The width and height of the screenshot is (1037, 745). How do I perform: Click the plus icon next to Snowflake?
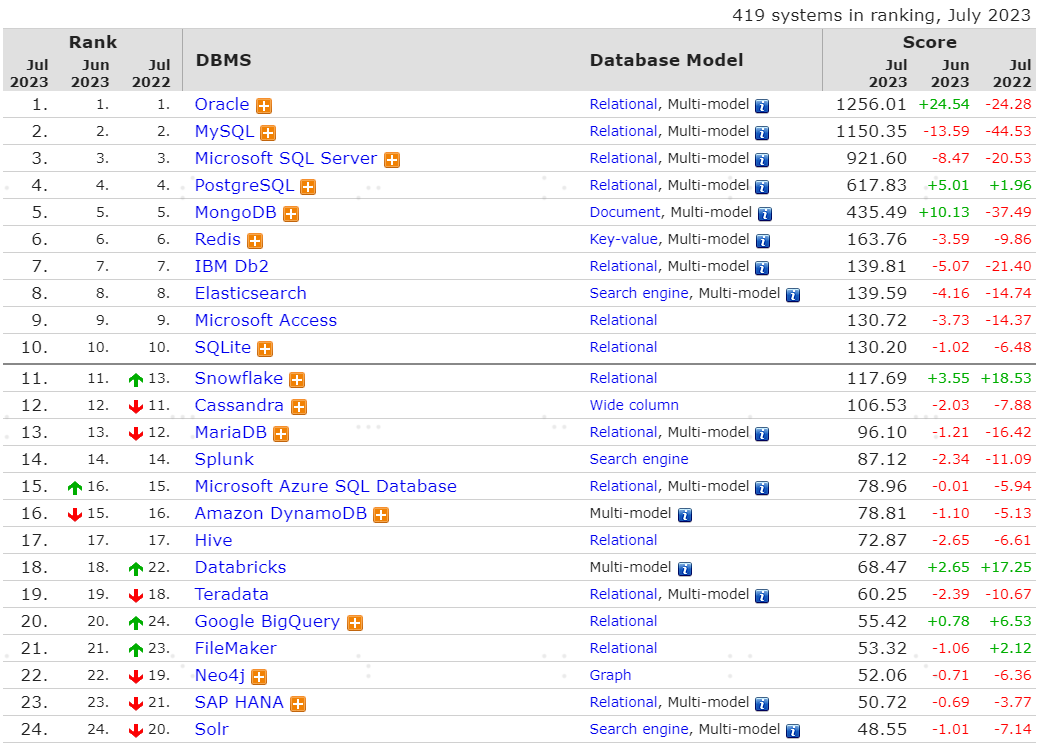[298, 380]
